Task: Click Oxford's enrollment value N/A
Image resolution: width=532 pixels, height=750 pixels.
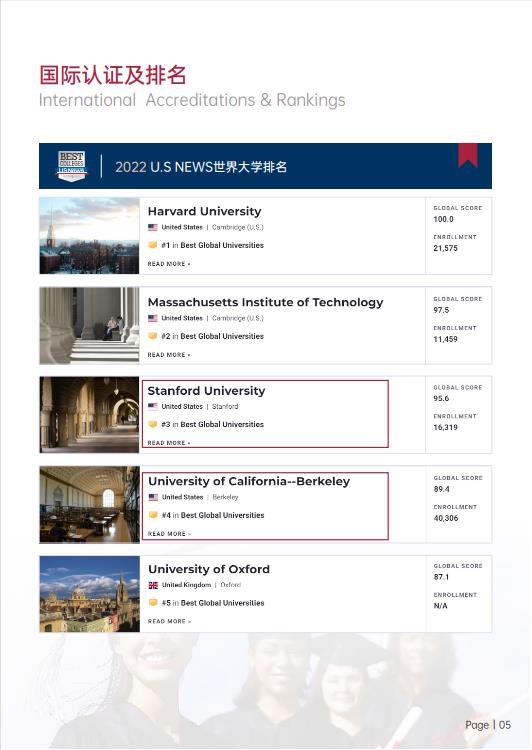Action: (441, 606)
